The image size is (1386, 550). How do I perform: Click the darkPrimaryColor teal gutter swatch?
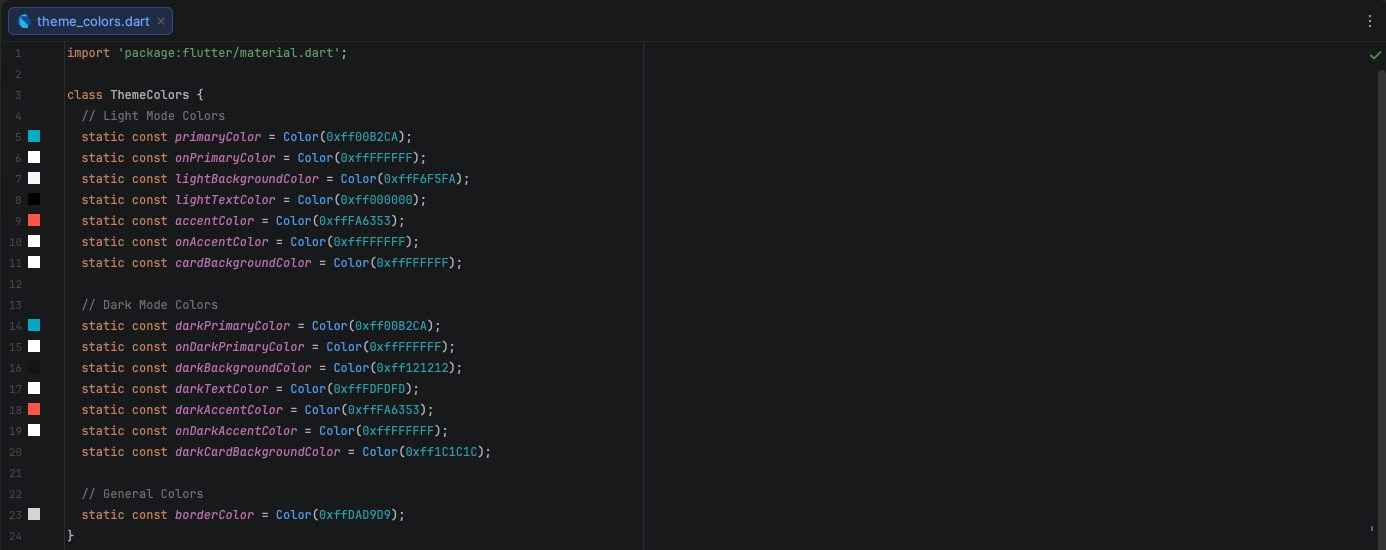[x=34, y=325]
